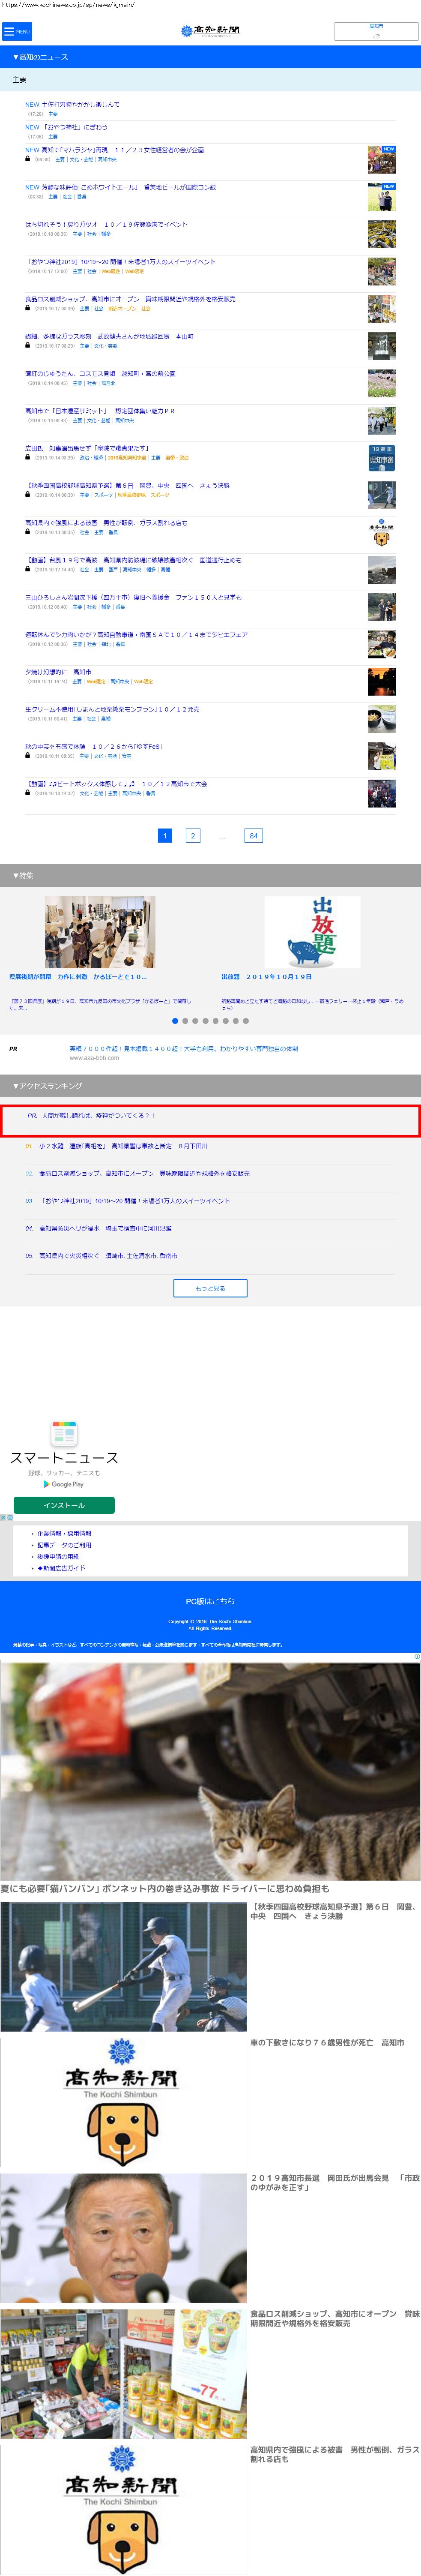The height and width of the screenshot is (2576, 421).
Task: Select the first carousel dot
Action: [x=175, y=1021]
